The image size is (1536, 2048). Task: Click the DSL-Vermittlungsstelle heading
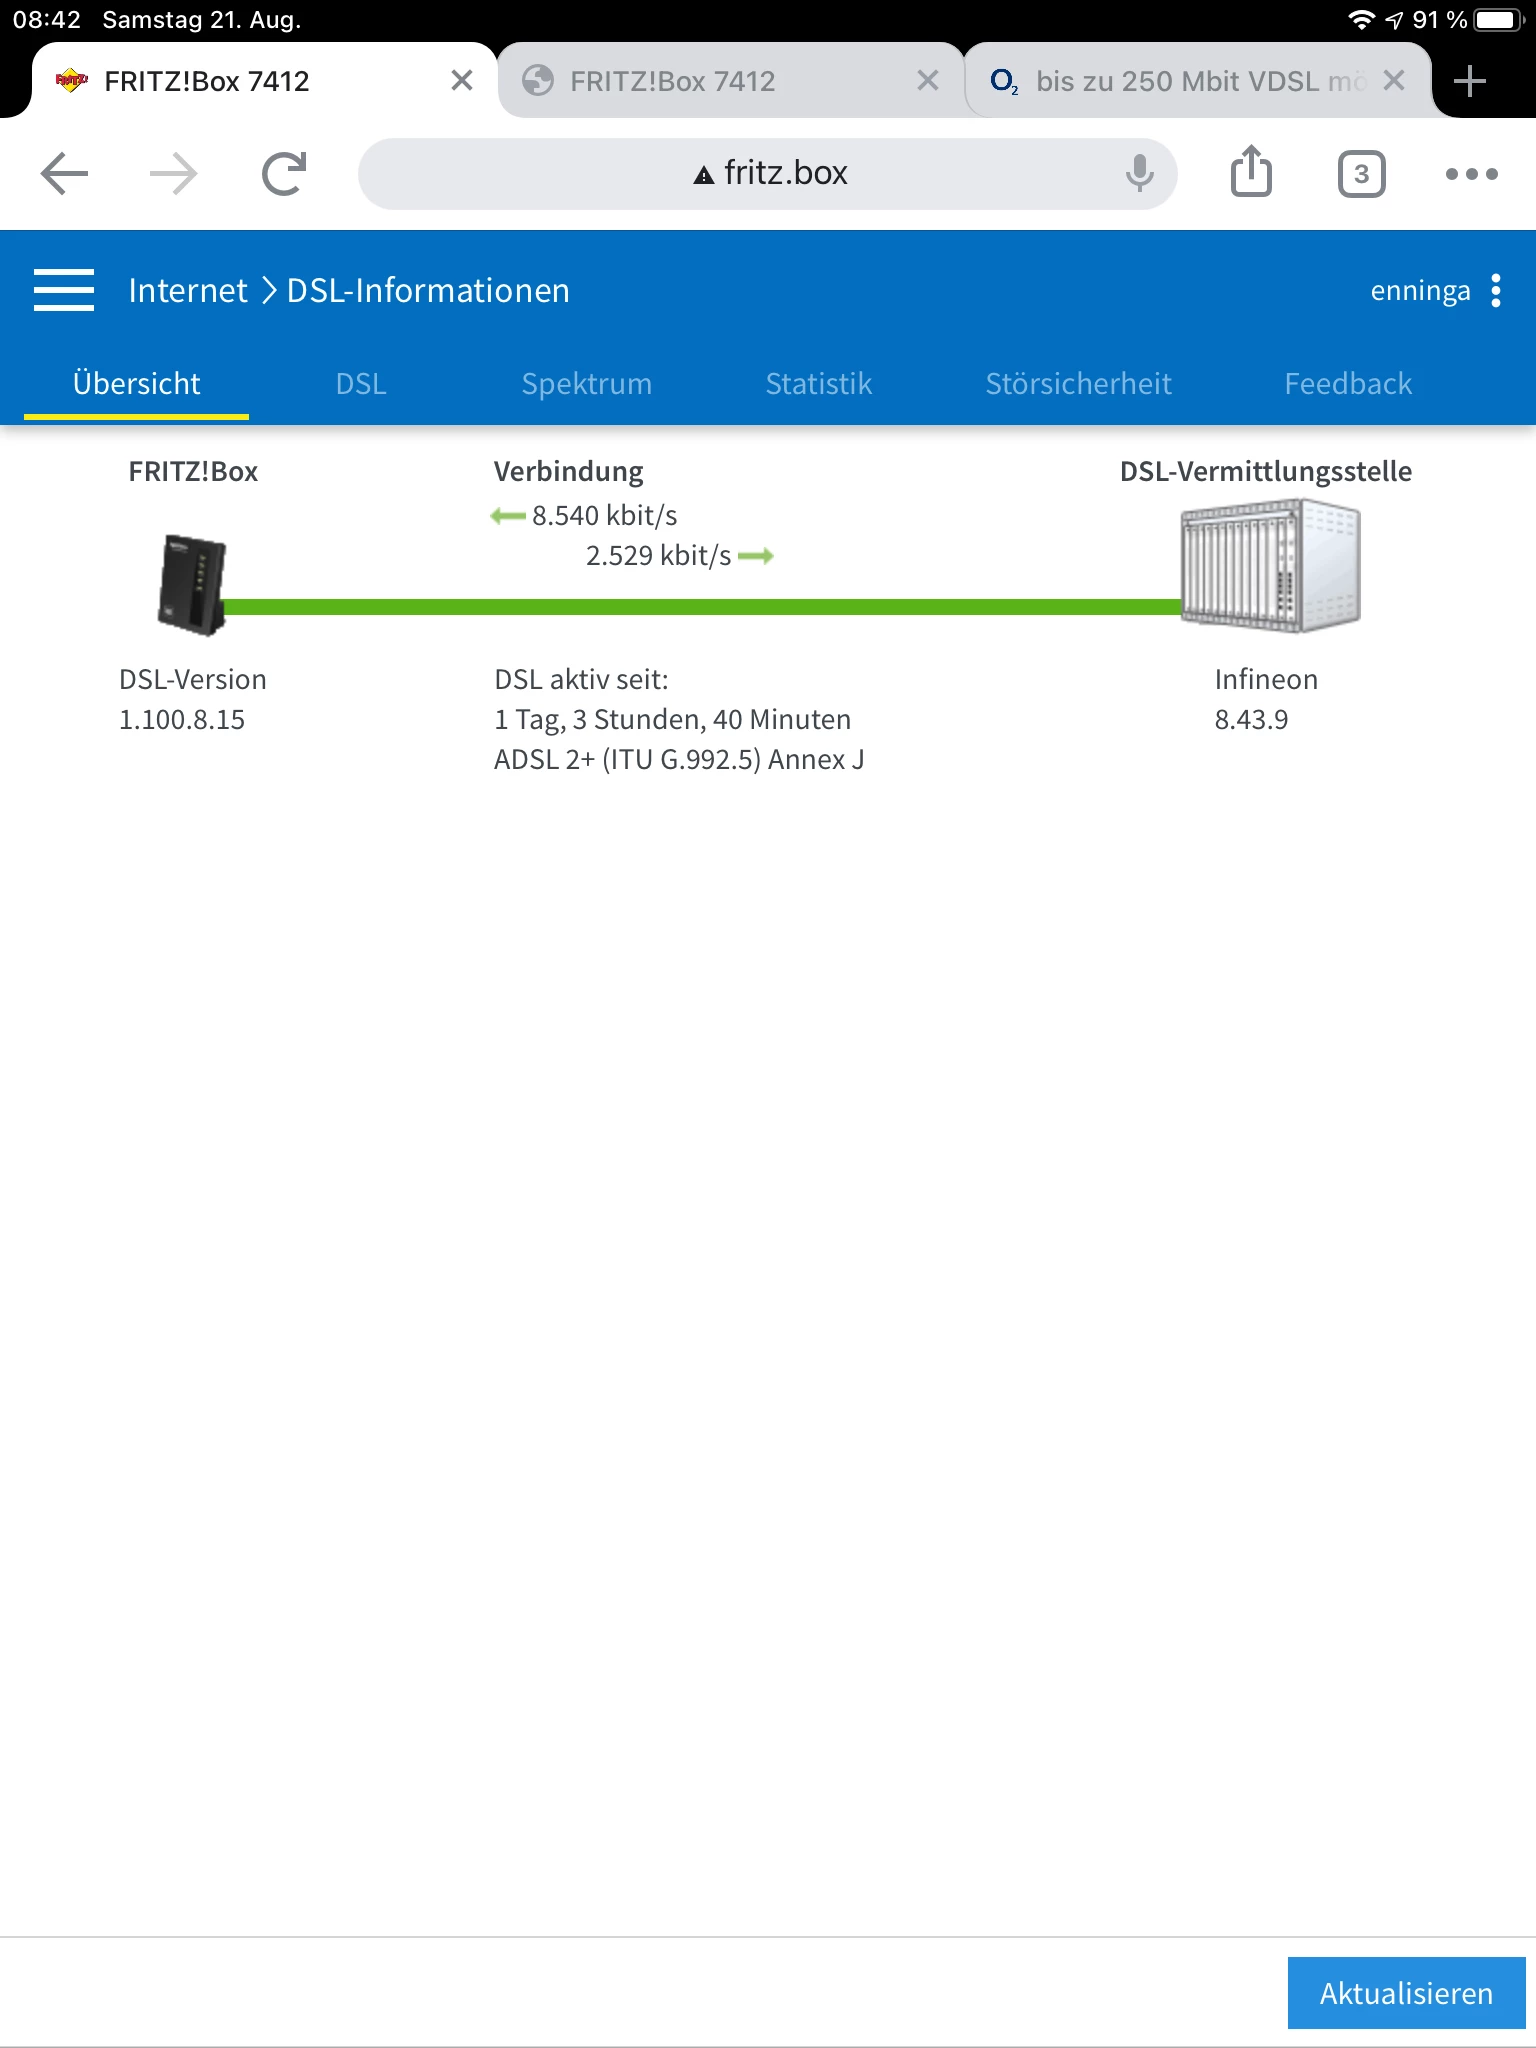pyautogui.click(x=1266, y=472)
